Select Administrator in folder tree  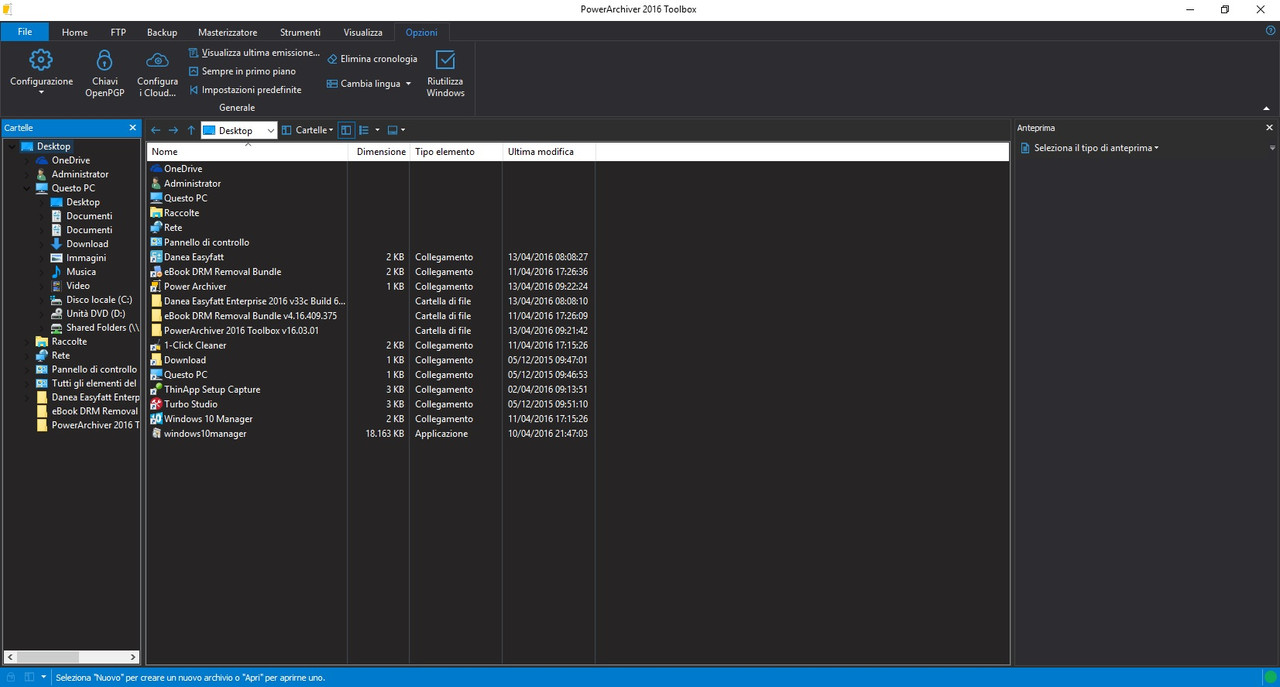tap(80, 174)
